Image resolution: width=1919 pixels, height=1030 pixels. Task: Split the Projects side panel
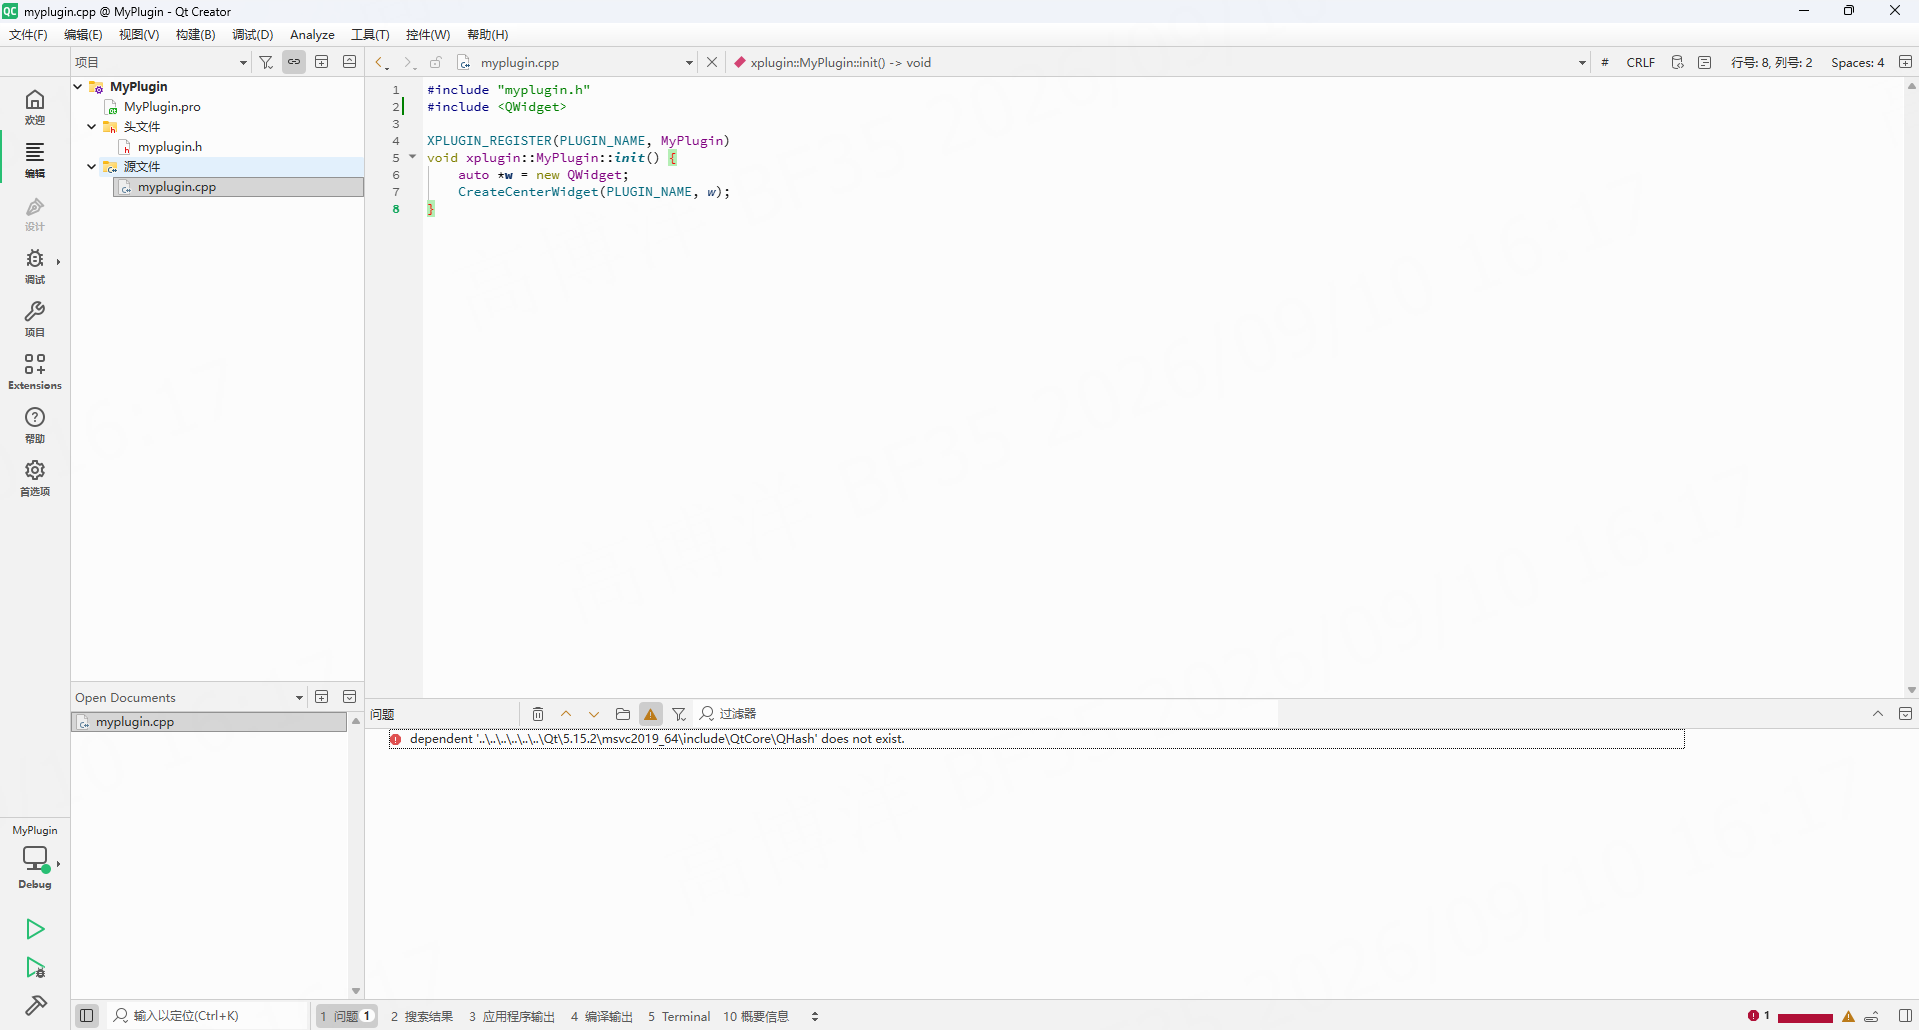click(x=322, y=62)
